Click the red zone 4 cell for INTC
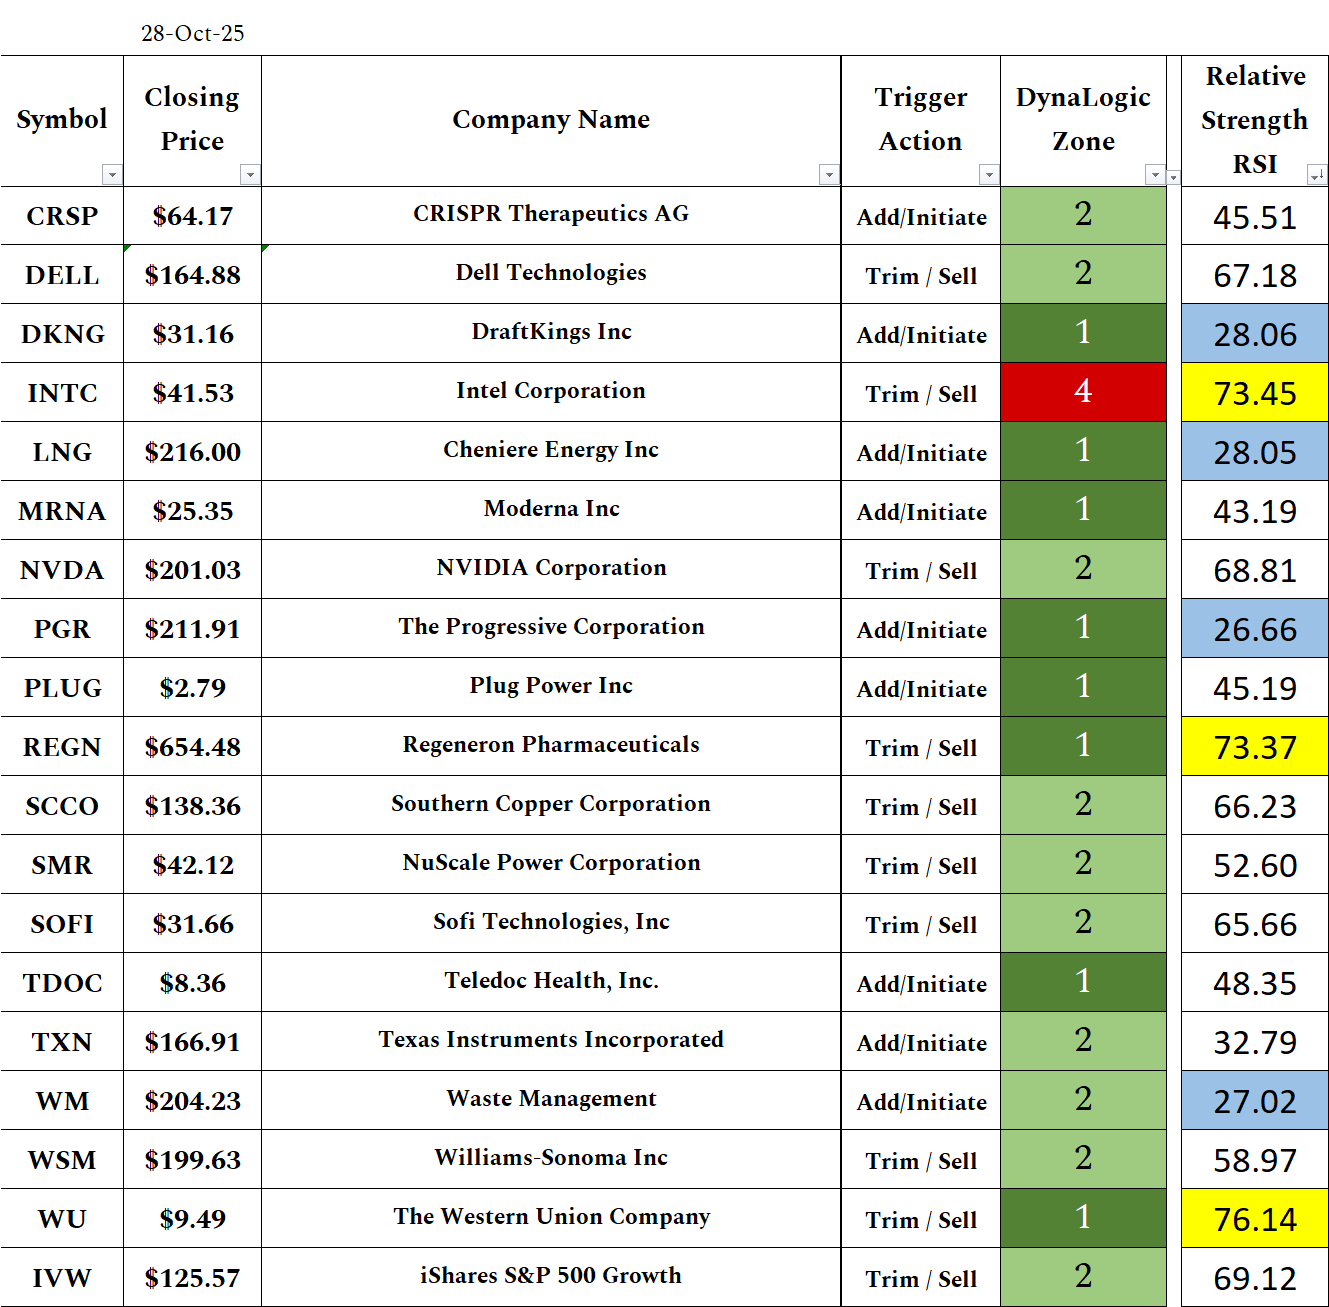 pos(1083,392)
